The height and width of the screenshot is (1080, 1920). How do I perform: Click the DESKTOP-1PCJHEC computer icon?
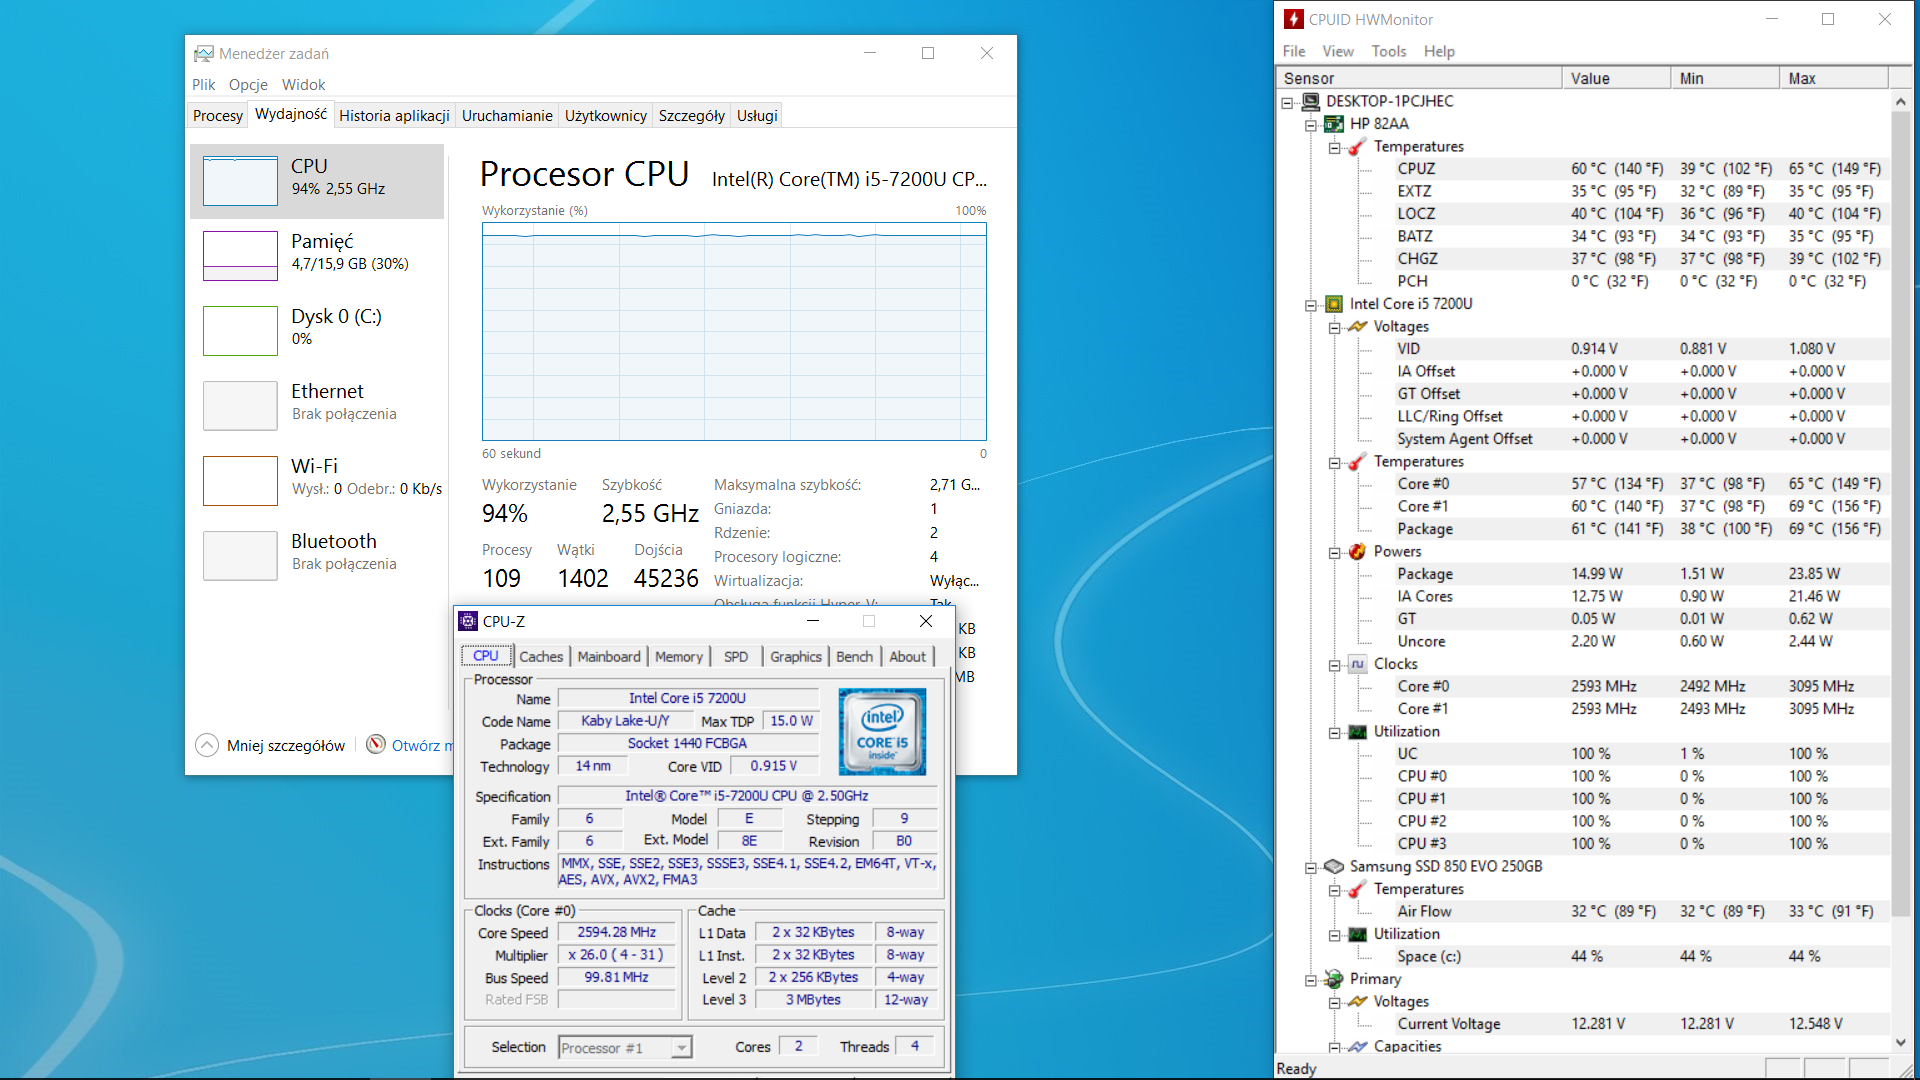(x=1311, y=101)
